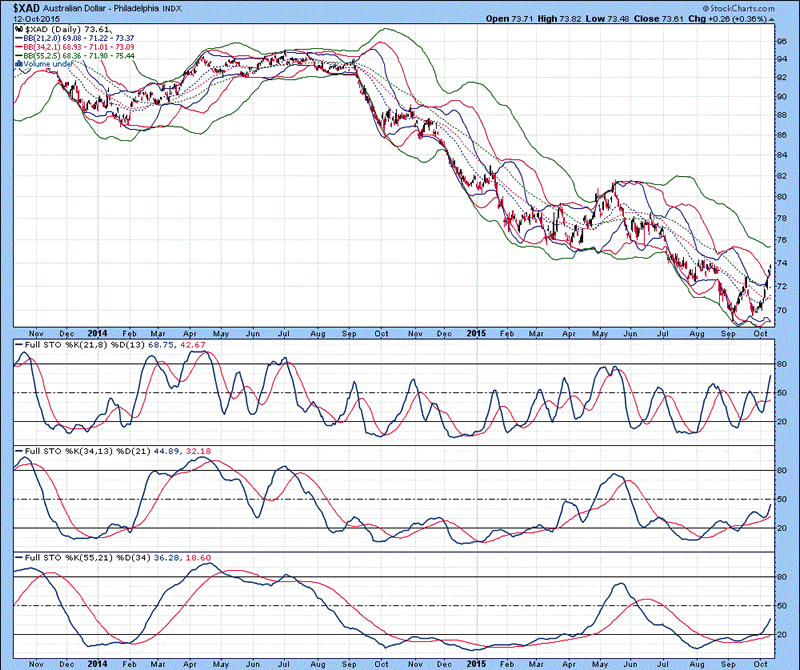Click the copyright symbol next to StockCharts.com
The image size is (800, 670).
tap(708, 7)
